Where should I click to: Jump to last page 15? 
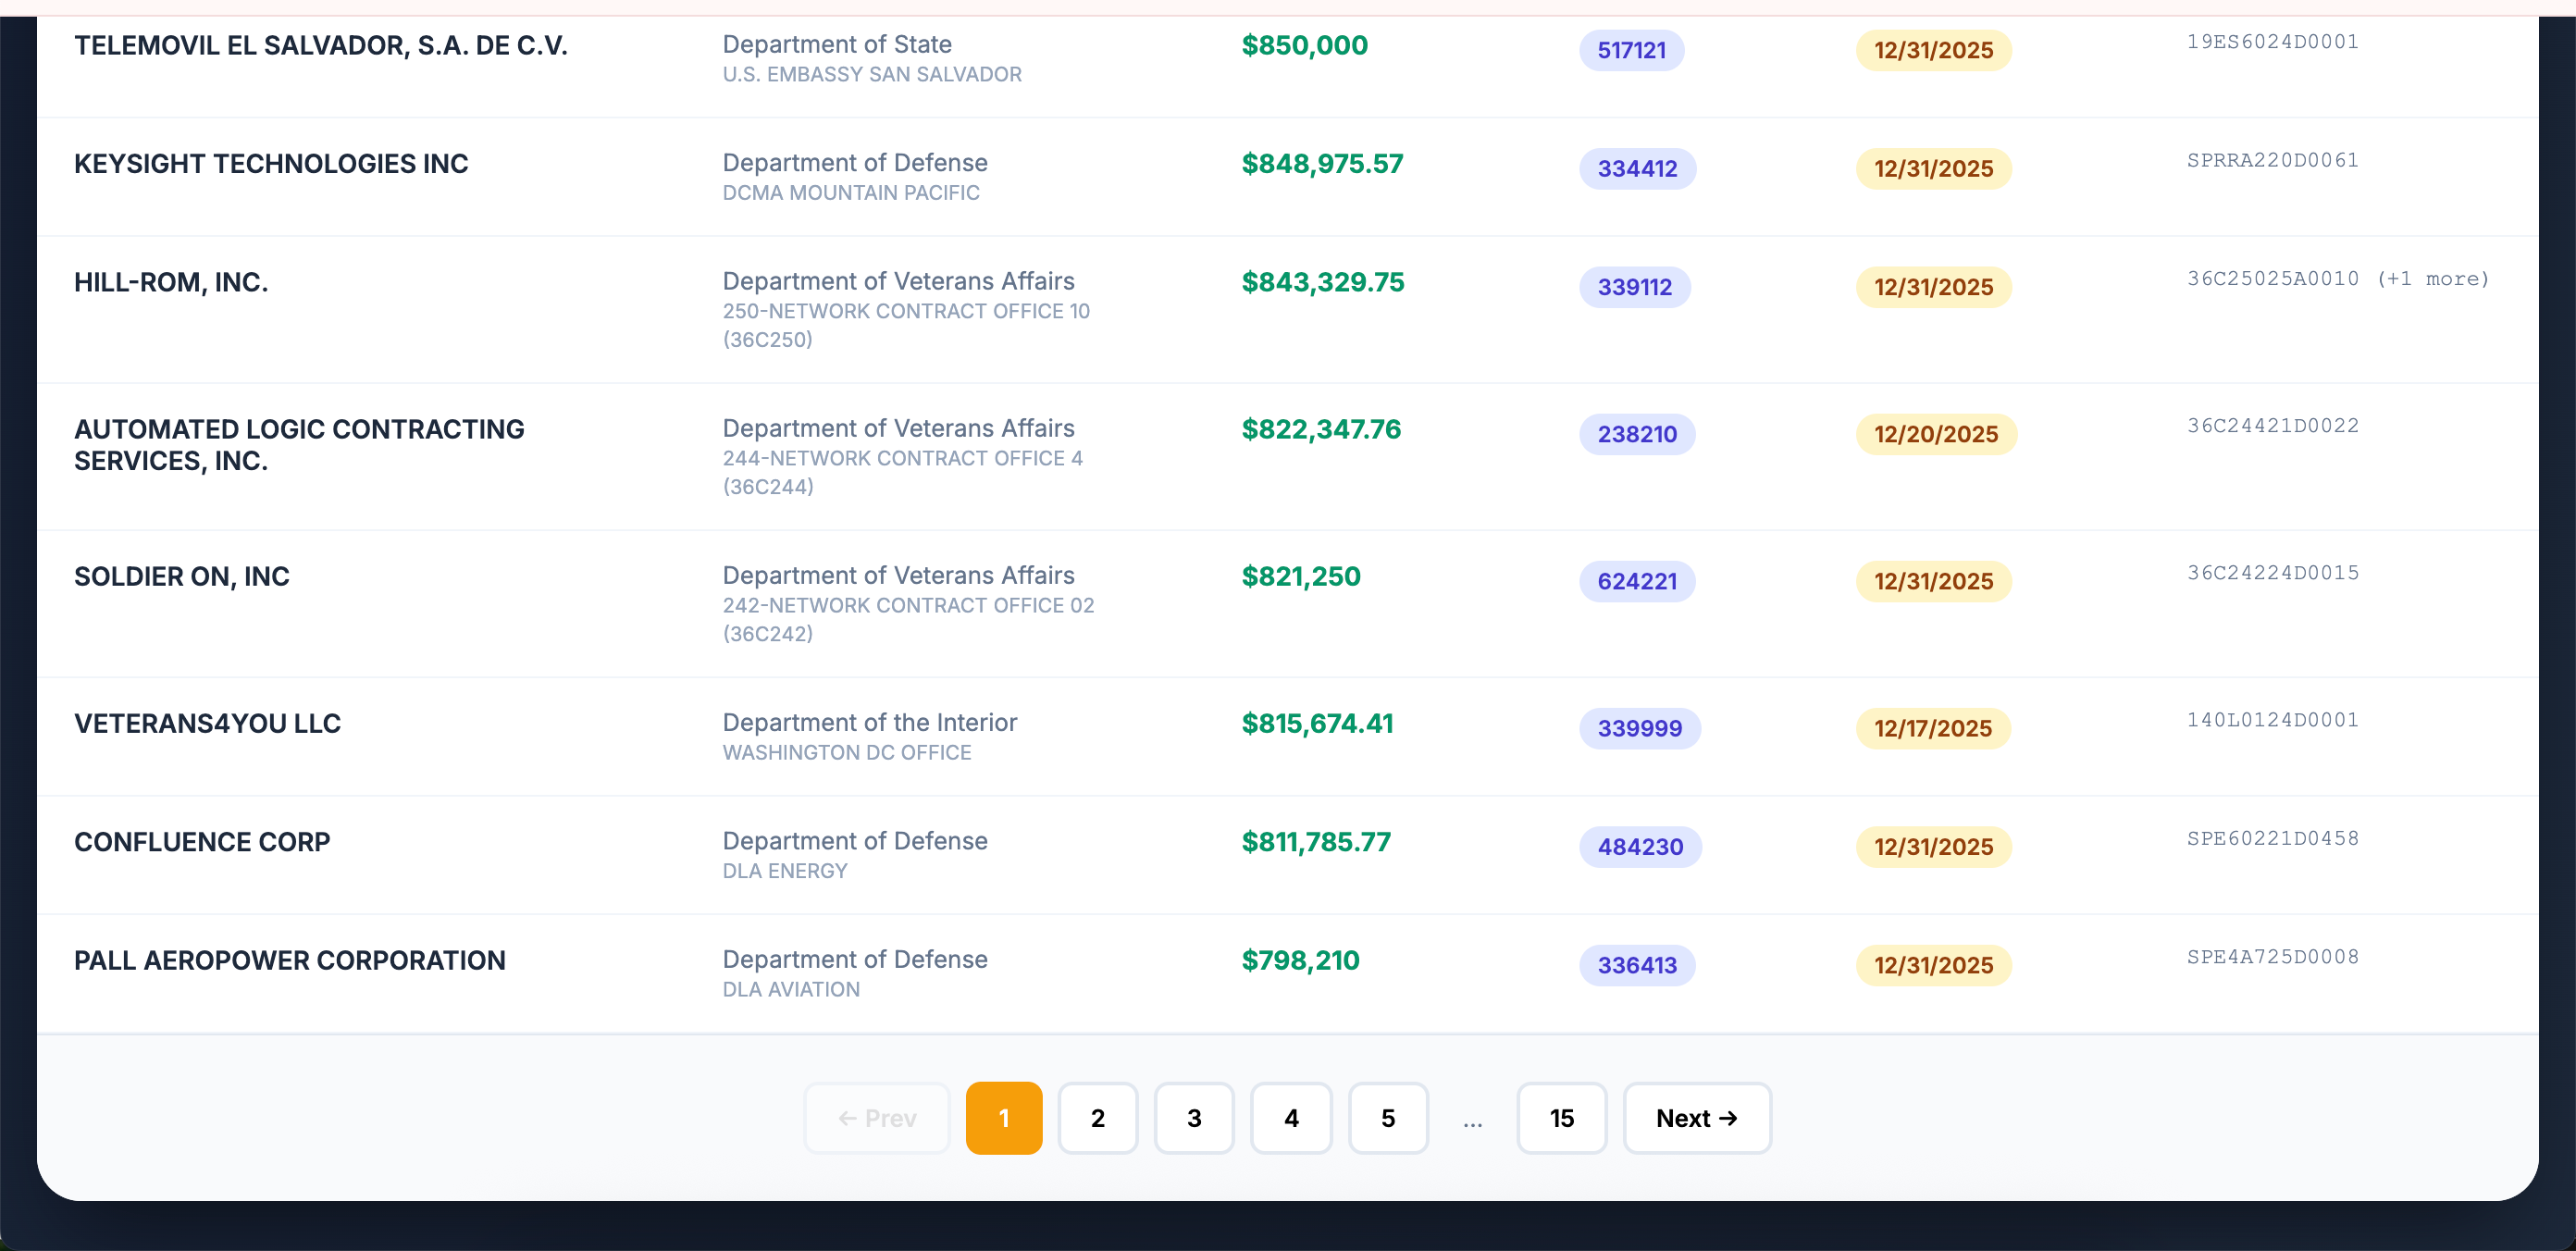point(1560,1118)
